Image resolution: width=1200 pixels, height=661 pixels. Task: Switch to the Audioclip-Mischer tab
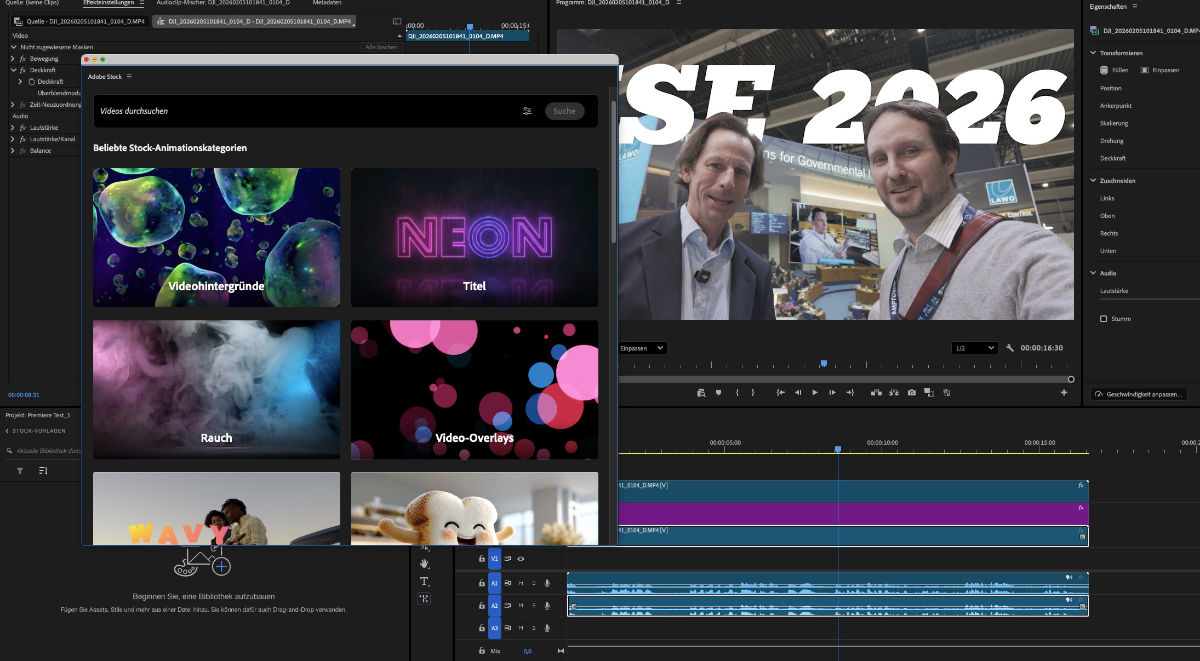(x=223, y=3)
